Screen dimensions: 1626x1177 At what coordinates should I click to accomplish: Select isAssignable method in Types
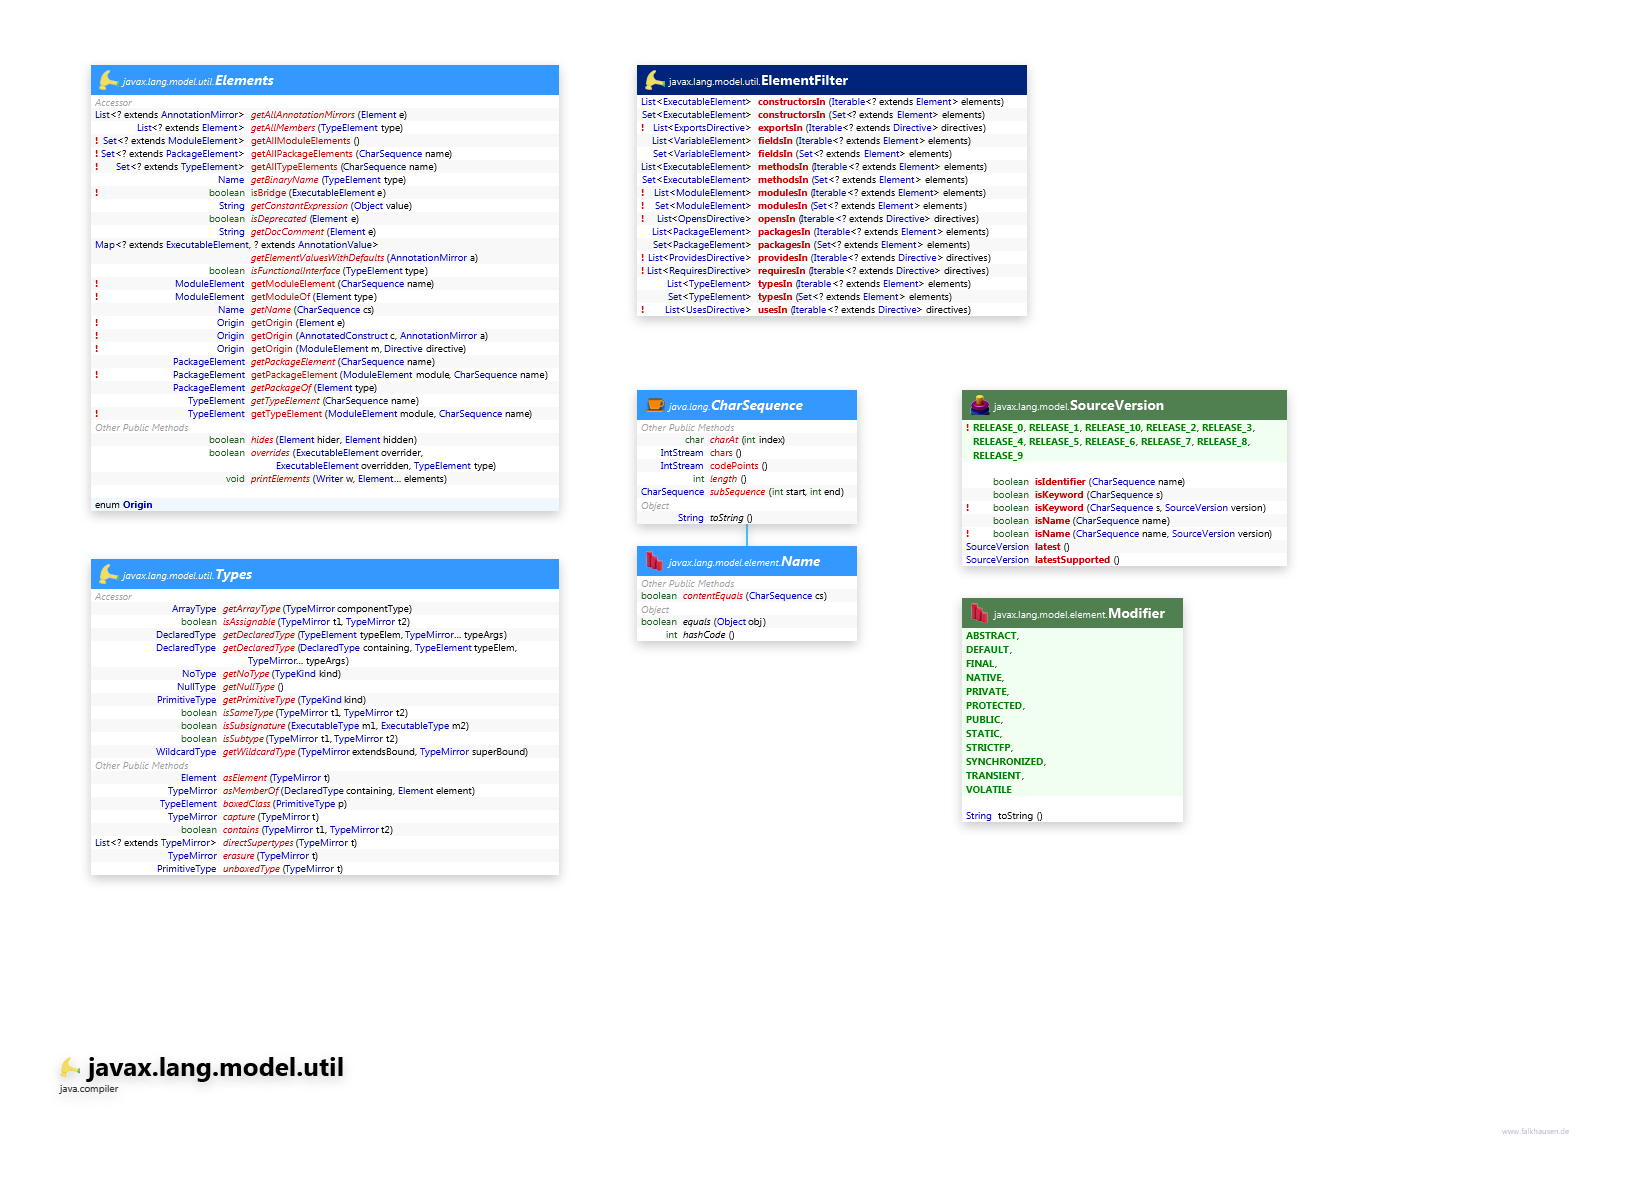(x=249, y=622)
